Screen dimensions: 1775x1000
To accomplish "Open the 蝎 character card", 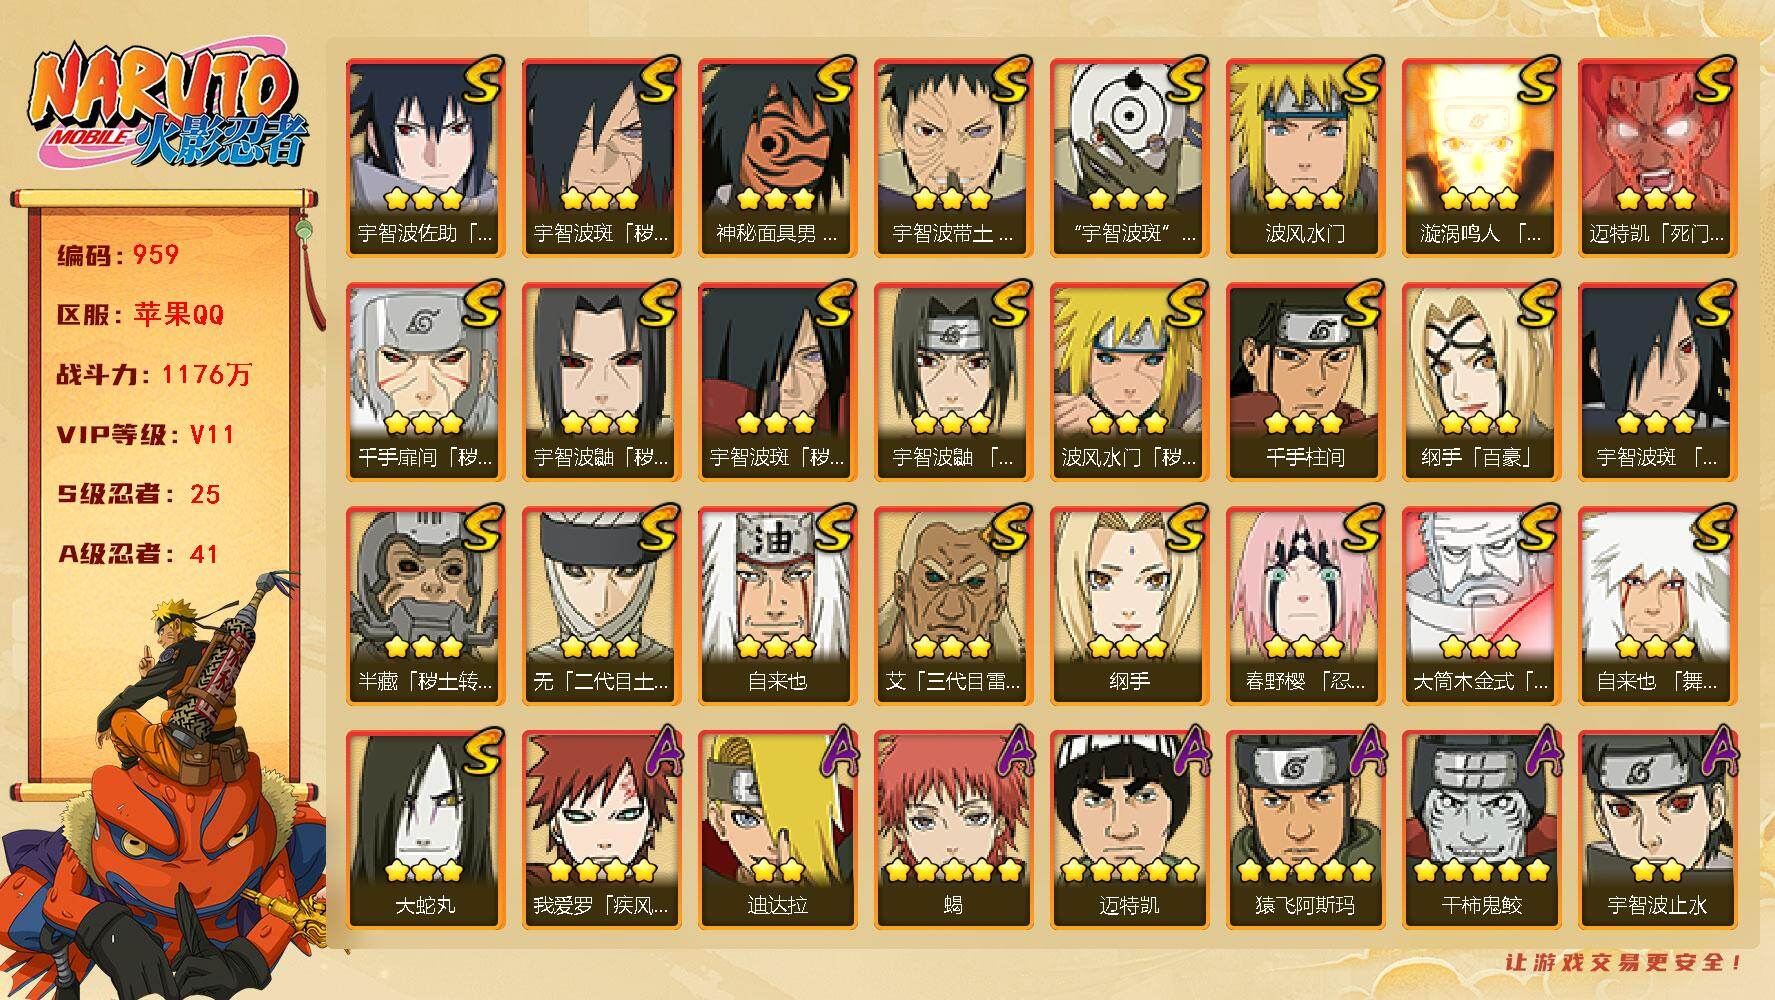I will pos(953,829).
